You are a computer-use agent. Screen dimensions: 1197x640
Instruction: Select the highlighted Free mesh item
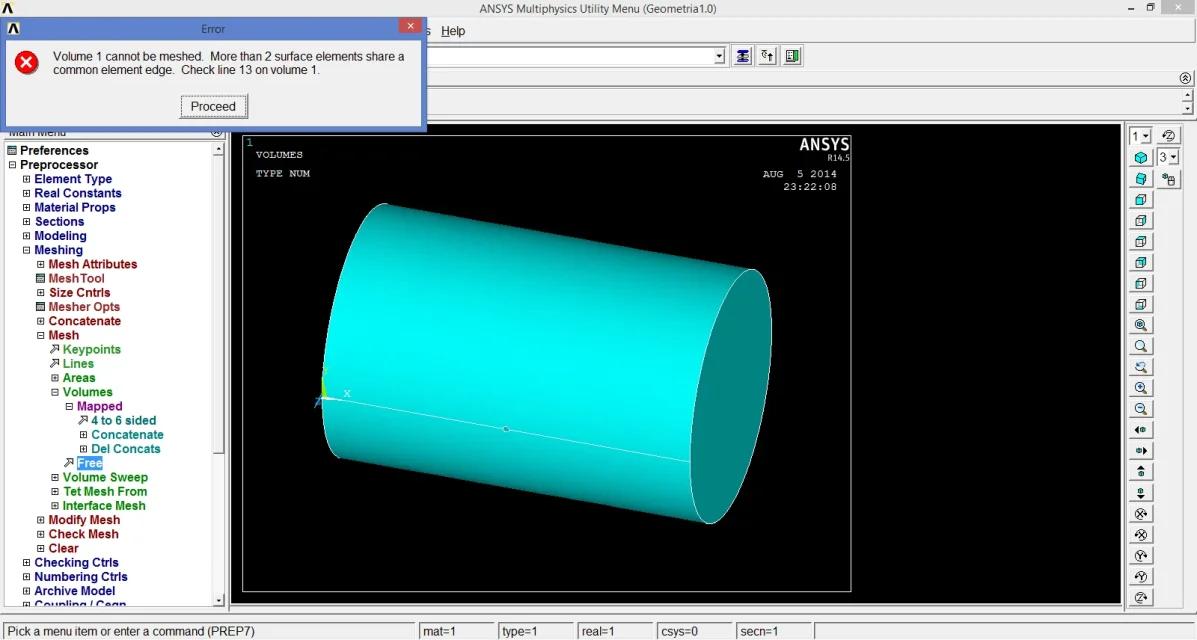89,464
